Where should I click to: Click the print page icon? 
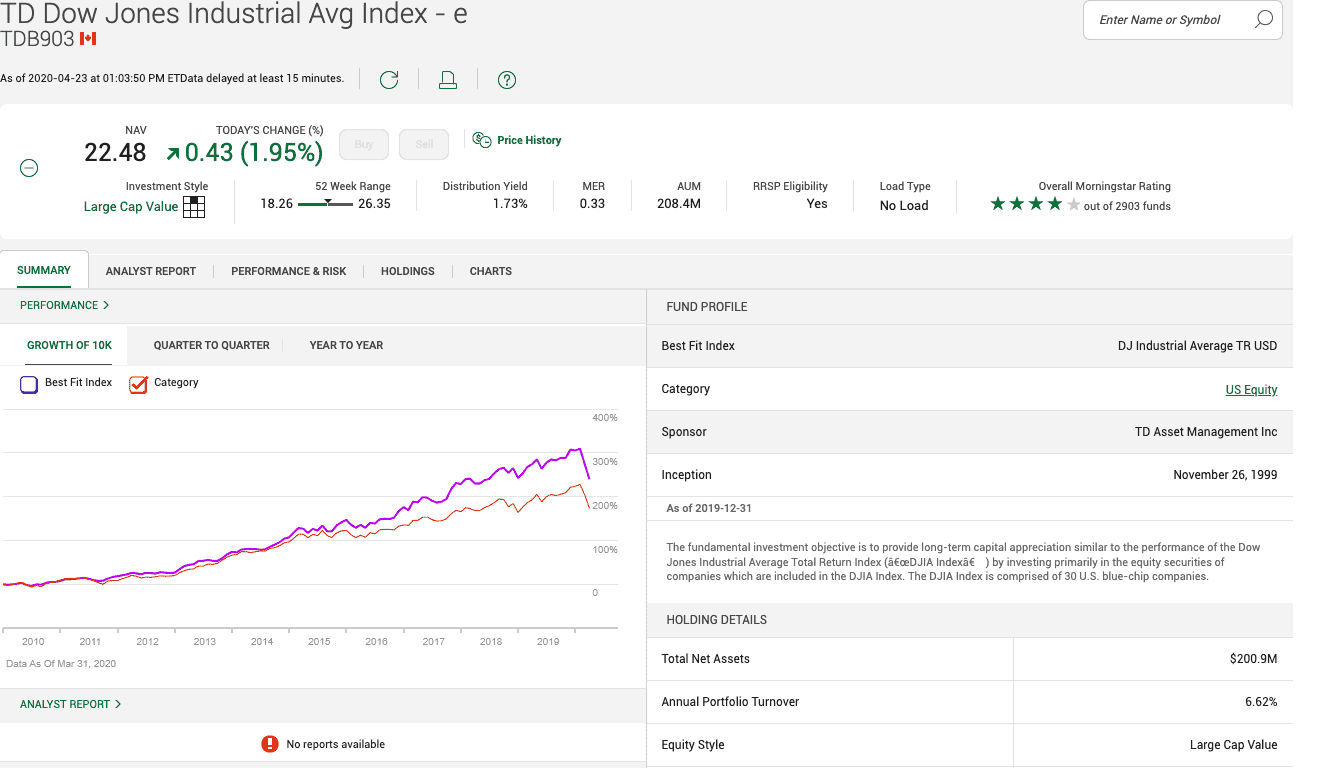coord(448,80)
